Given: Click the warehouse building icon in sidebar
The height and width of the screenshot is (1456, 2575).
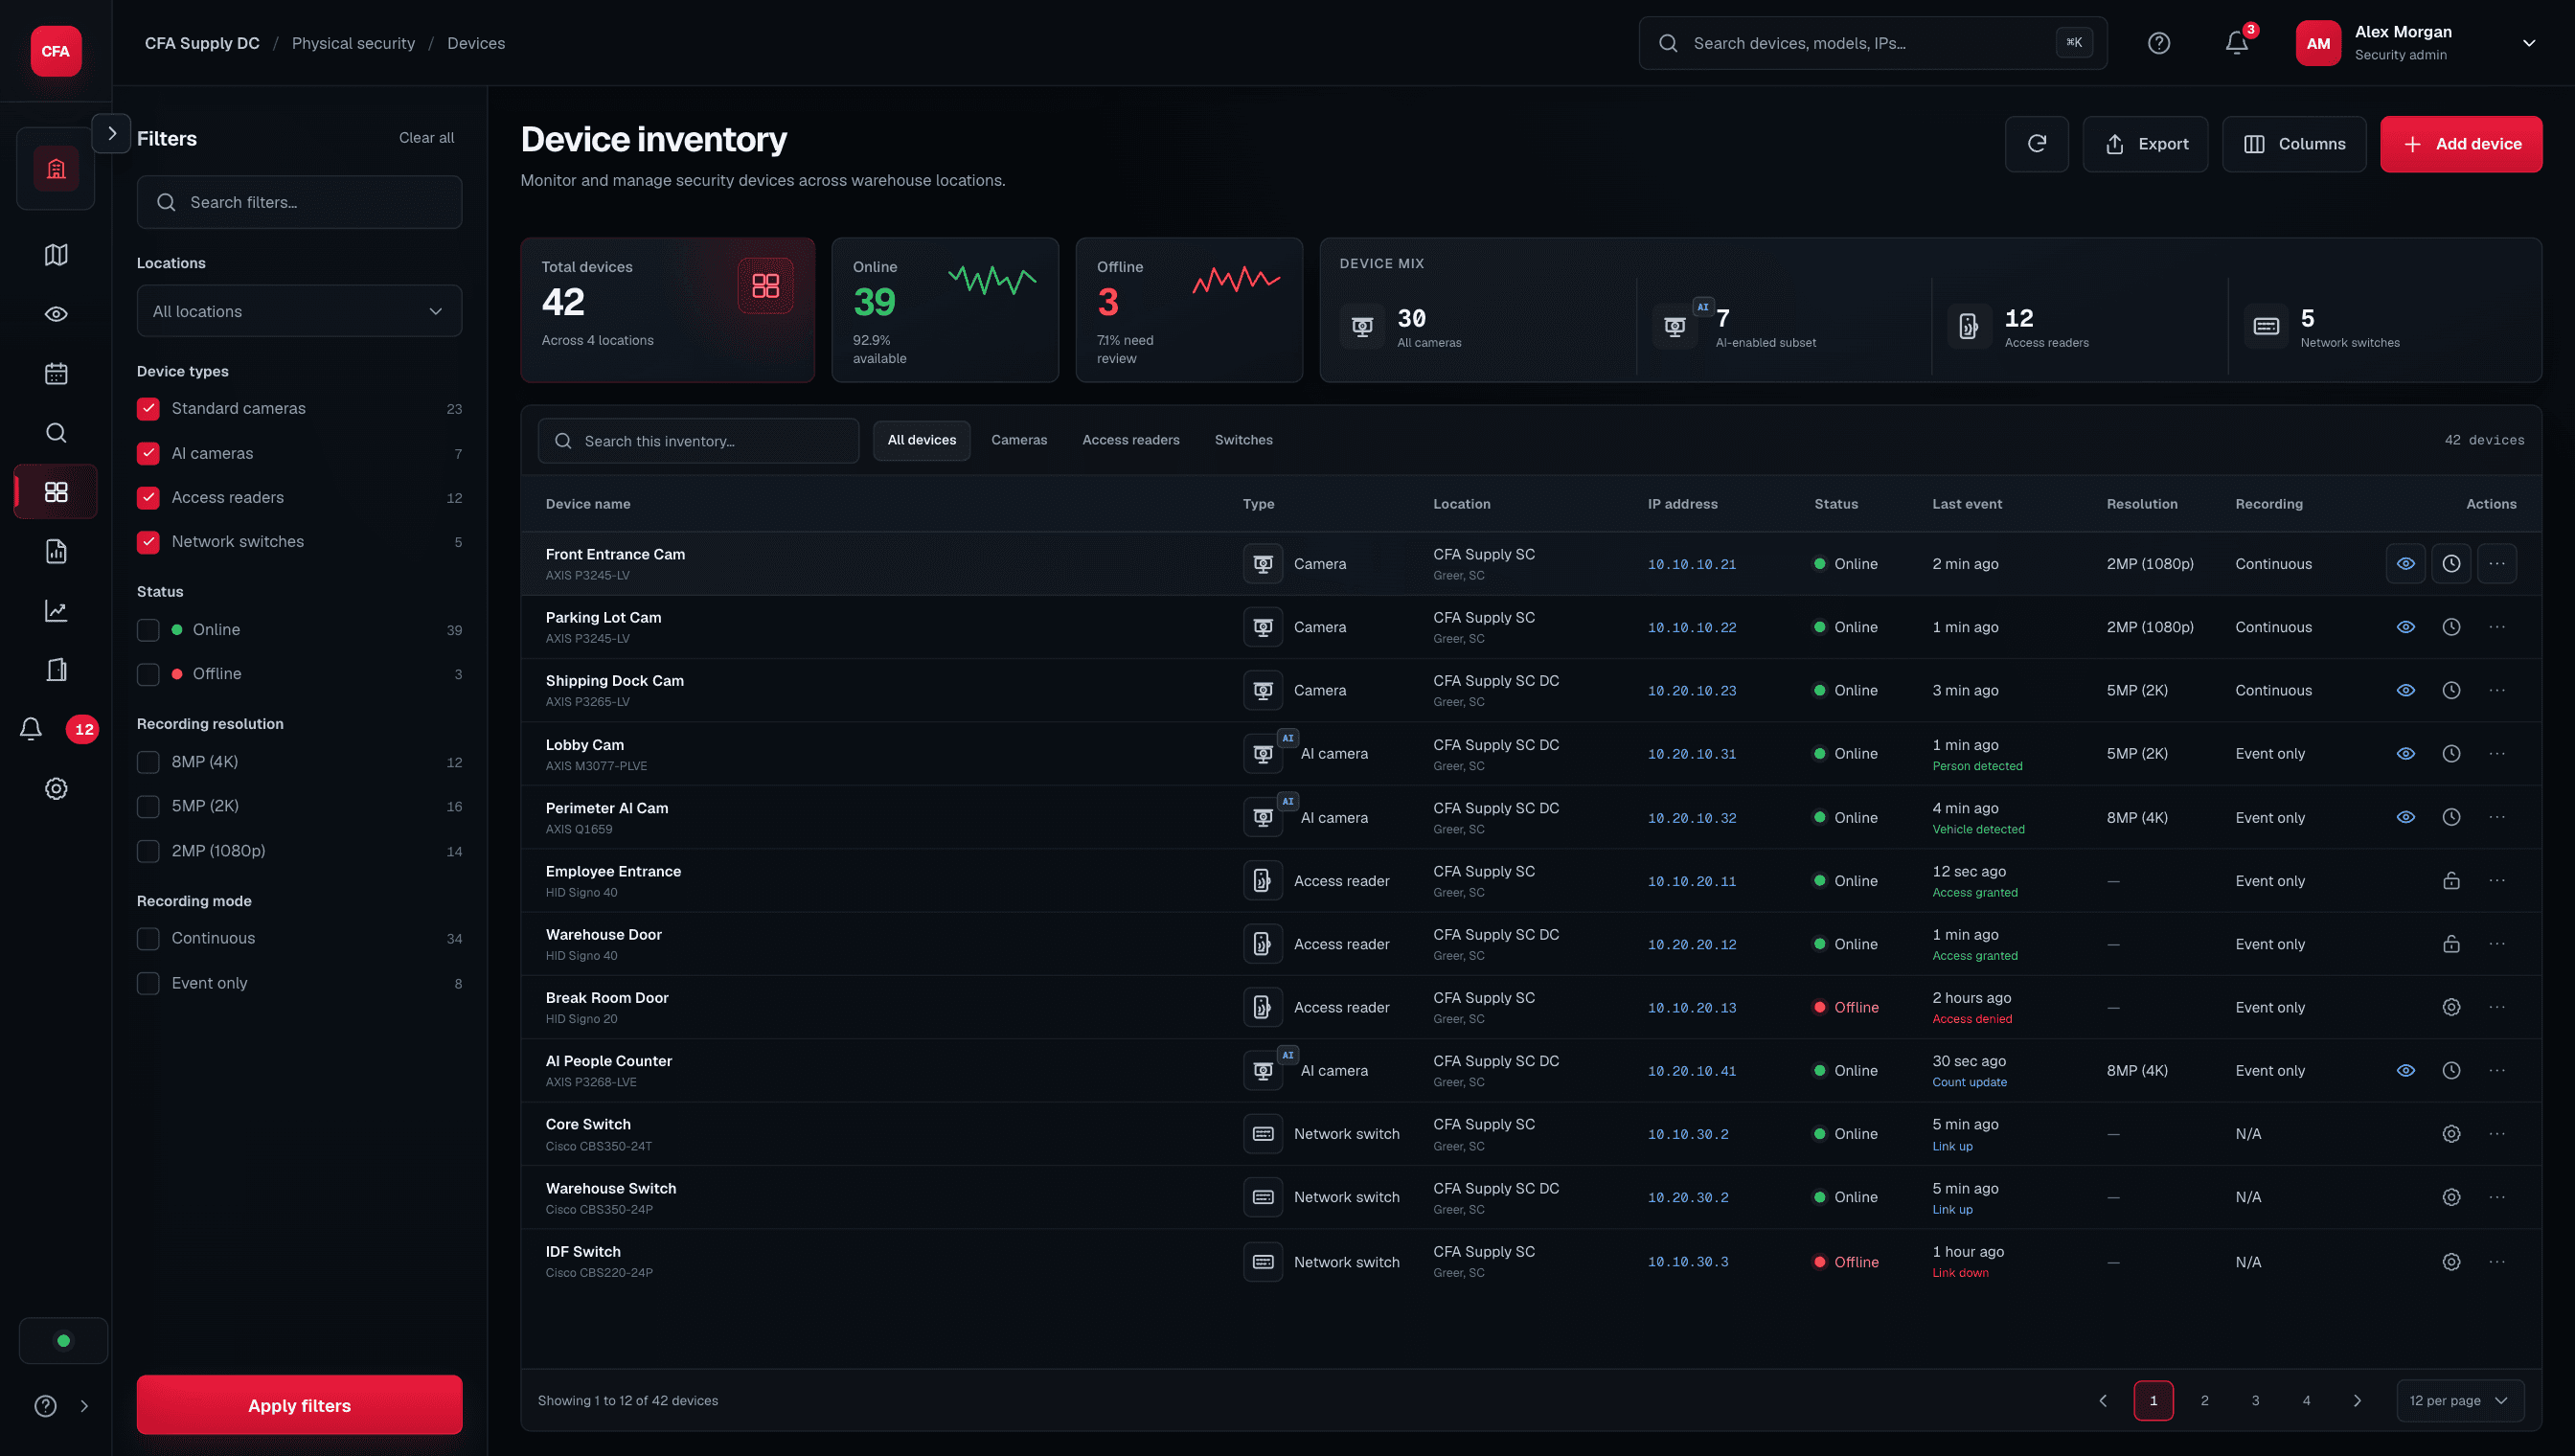Looking at the screenshot, I should (56, 169).
